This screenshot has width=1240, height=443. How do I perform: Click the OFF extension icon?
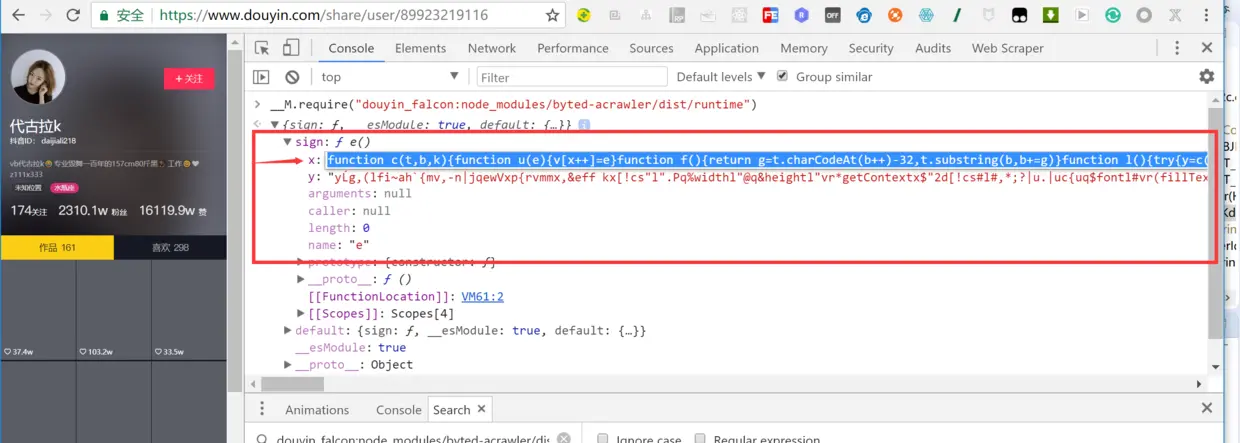[833, 15]
